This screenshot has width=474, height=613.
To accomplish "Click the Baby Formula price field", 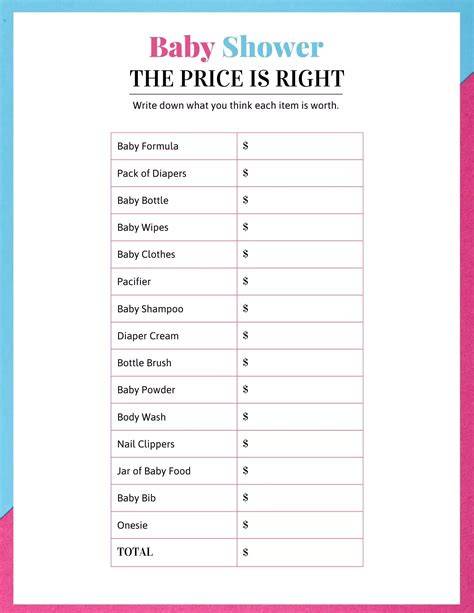I will [x=300, y=146].
